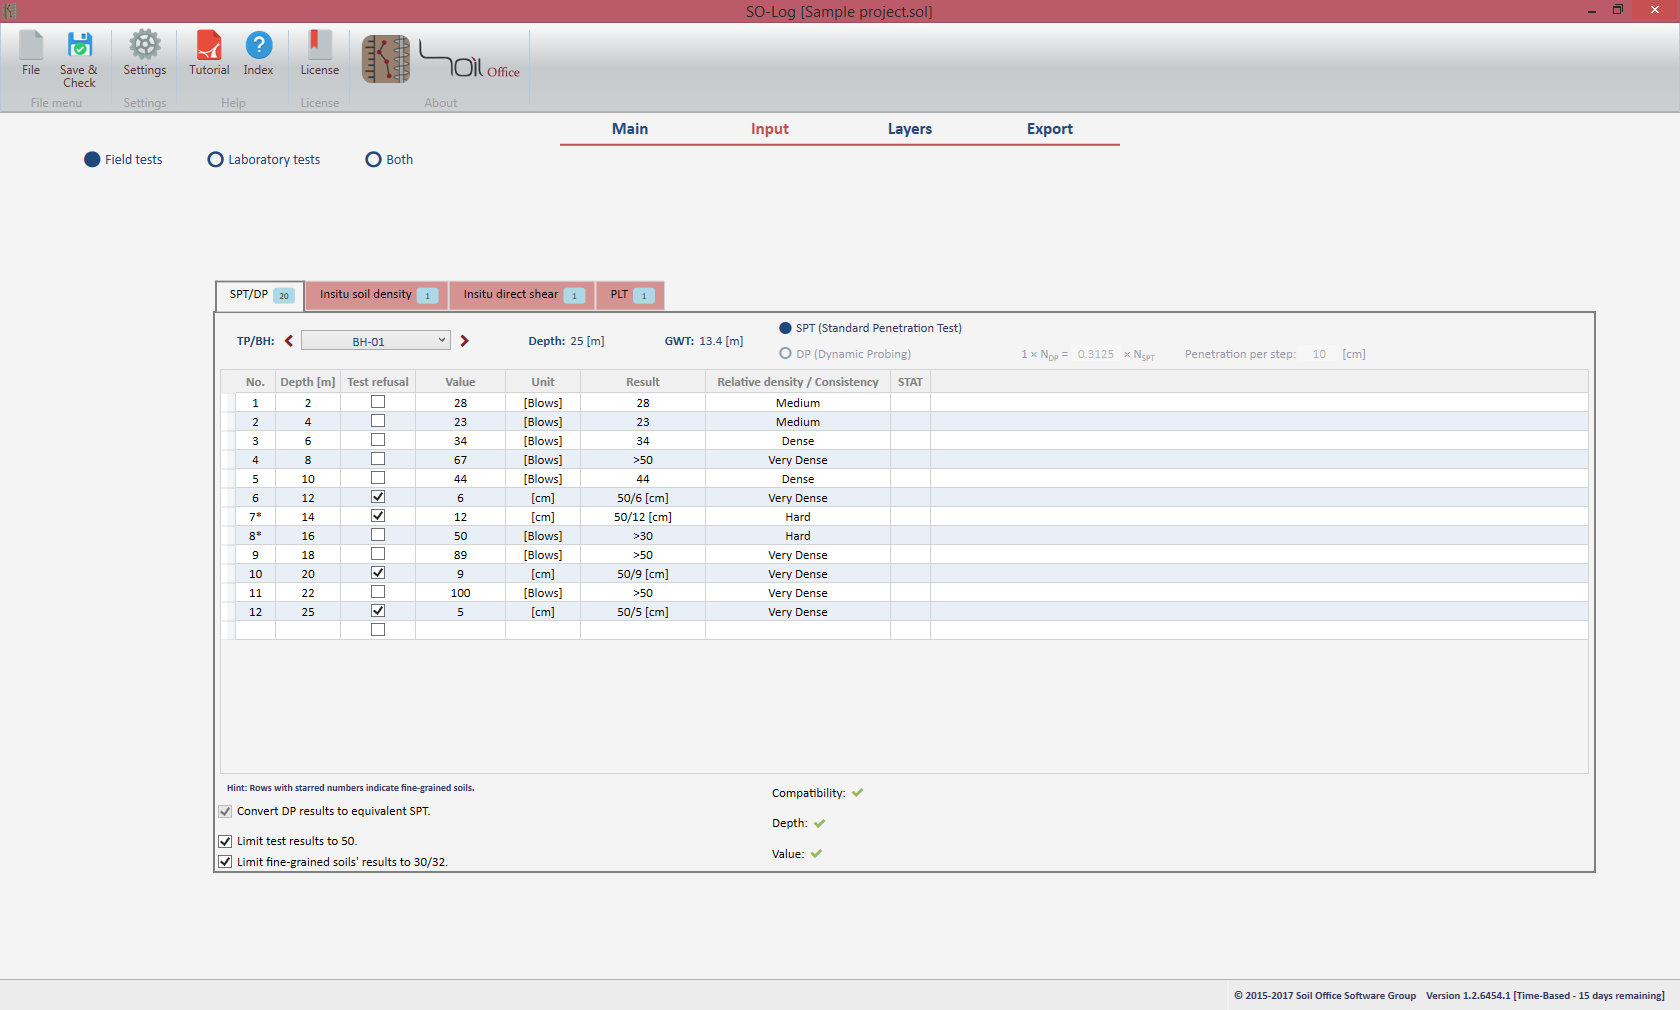Viewport: 1680px width, 1010px height.
Task: Open the Settings gear icon
Action: [145, 46]
